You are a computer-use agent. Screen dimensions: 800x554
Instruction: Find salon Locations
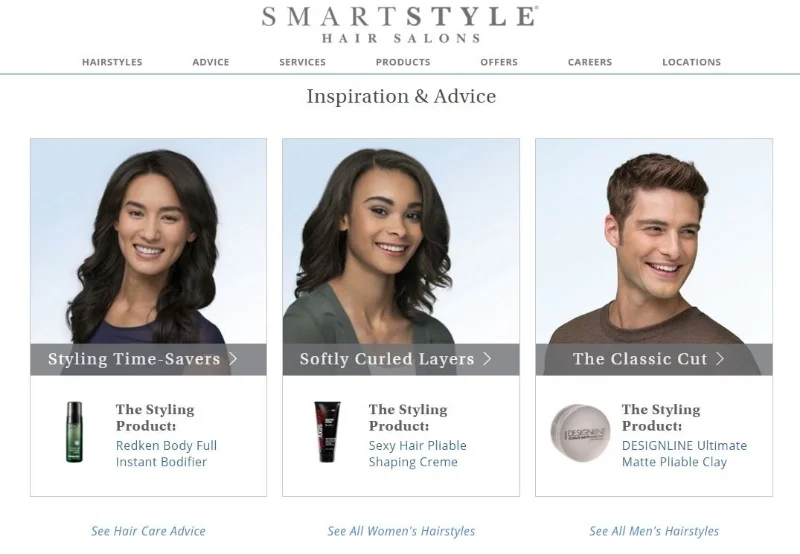click(691, 62)
